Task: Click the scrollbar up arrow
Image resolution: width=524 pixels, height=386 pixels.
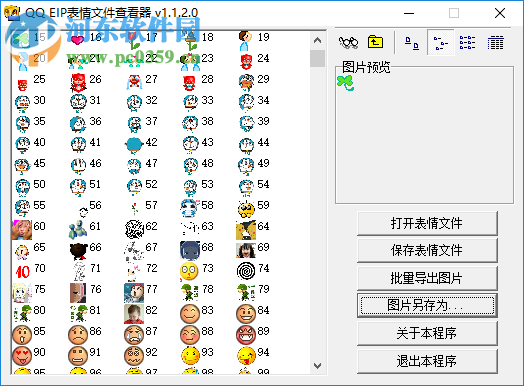Action: [x=317, y=40]
